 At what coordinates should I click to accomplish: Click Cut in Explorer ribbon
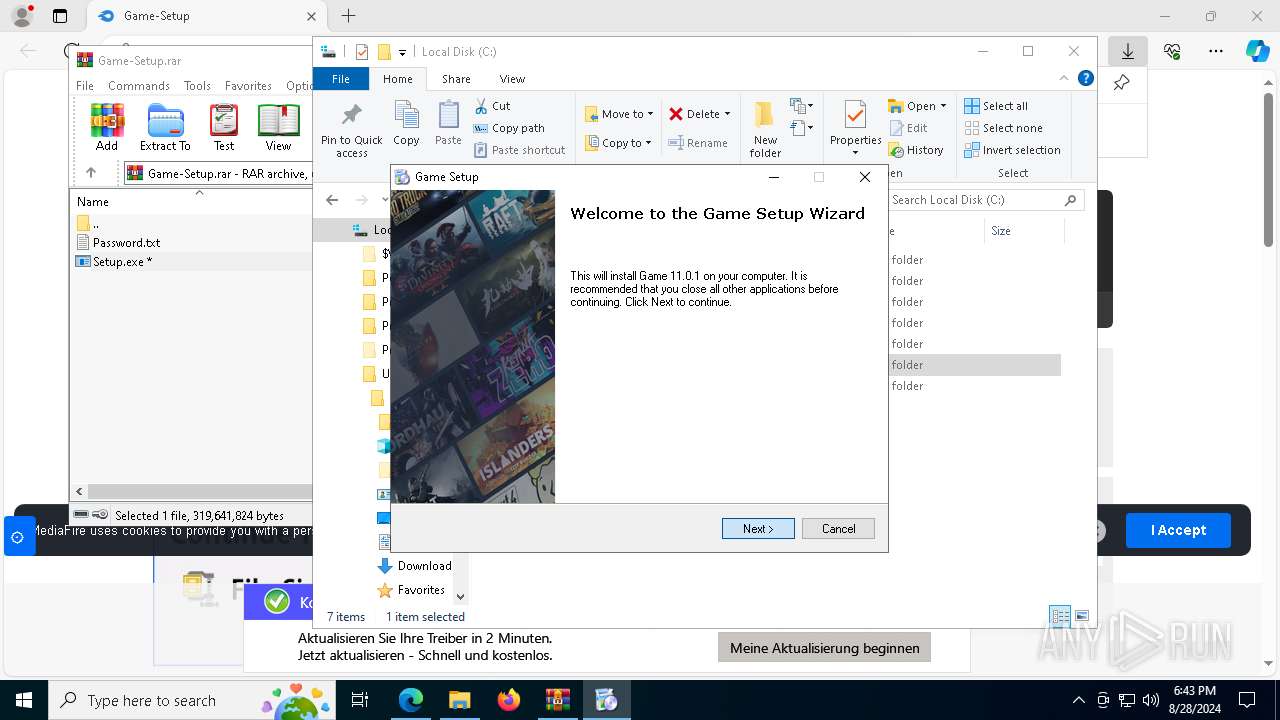(x=492, y=106)
